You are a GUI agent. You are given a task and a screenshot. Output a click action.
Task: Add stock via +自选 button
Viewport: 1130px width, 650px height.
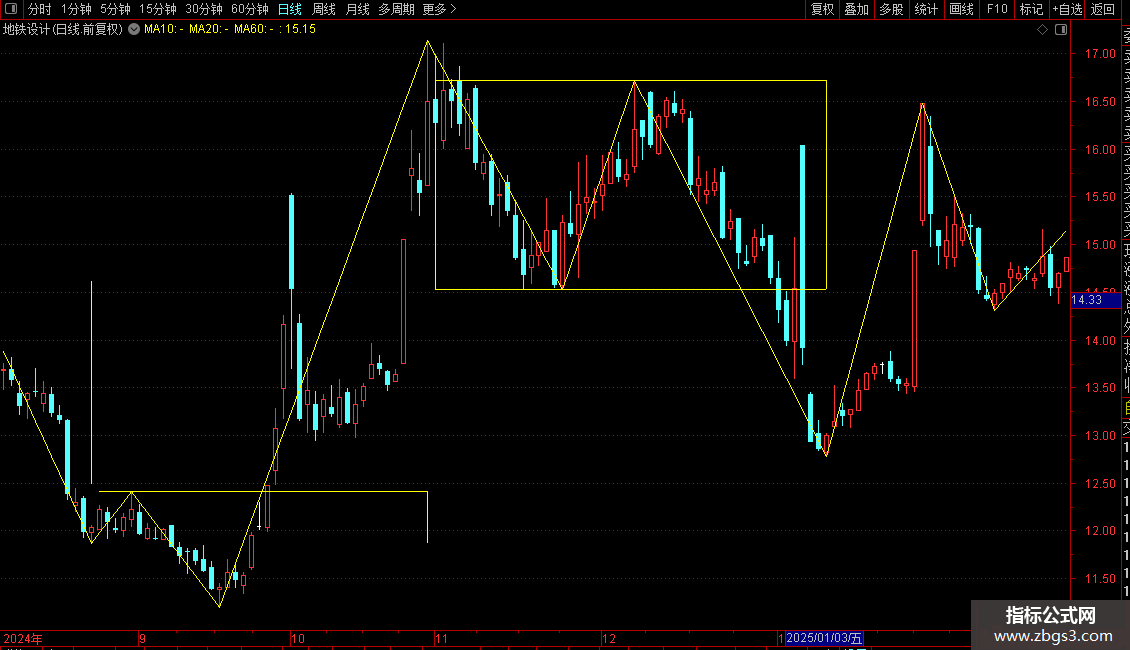1067,9
